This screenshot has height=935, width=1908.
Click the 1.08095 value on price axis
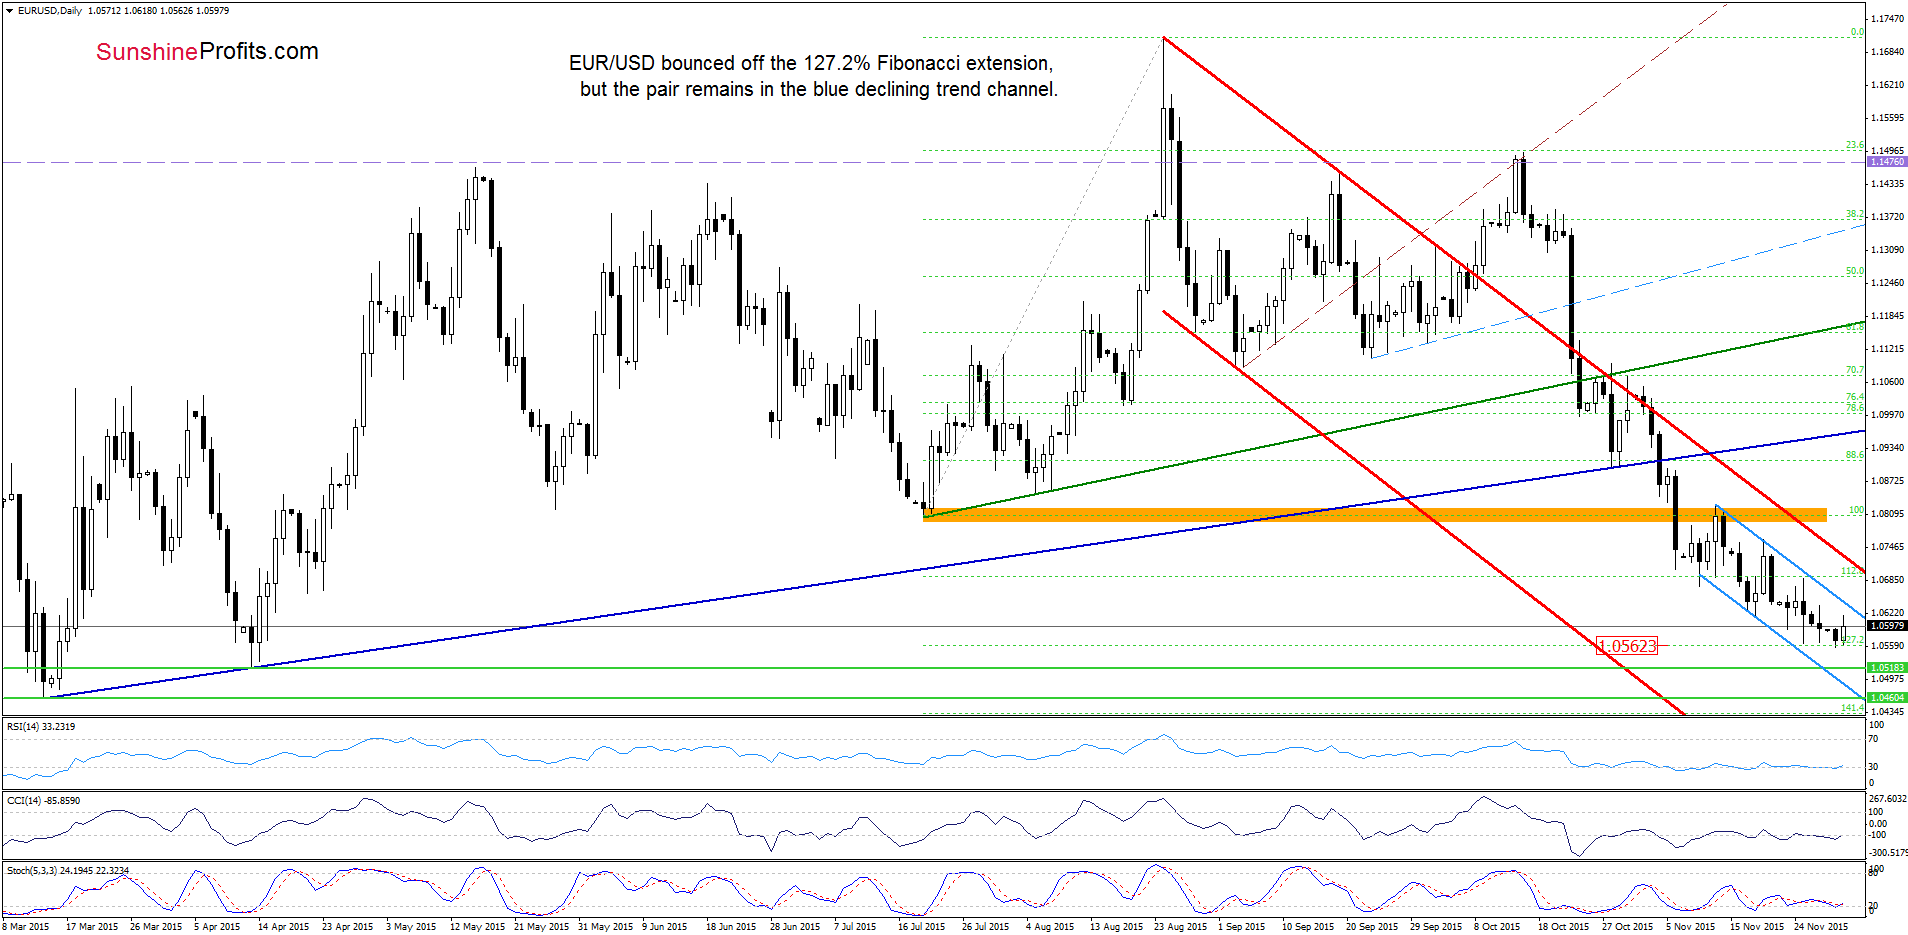[1887, 514]
